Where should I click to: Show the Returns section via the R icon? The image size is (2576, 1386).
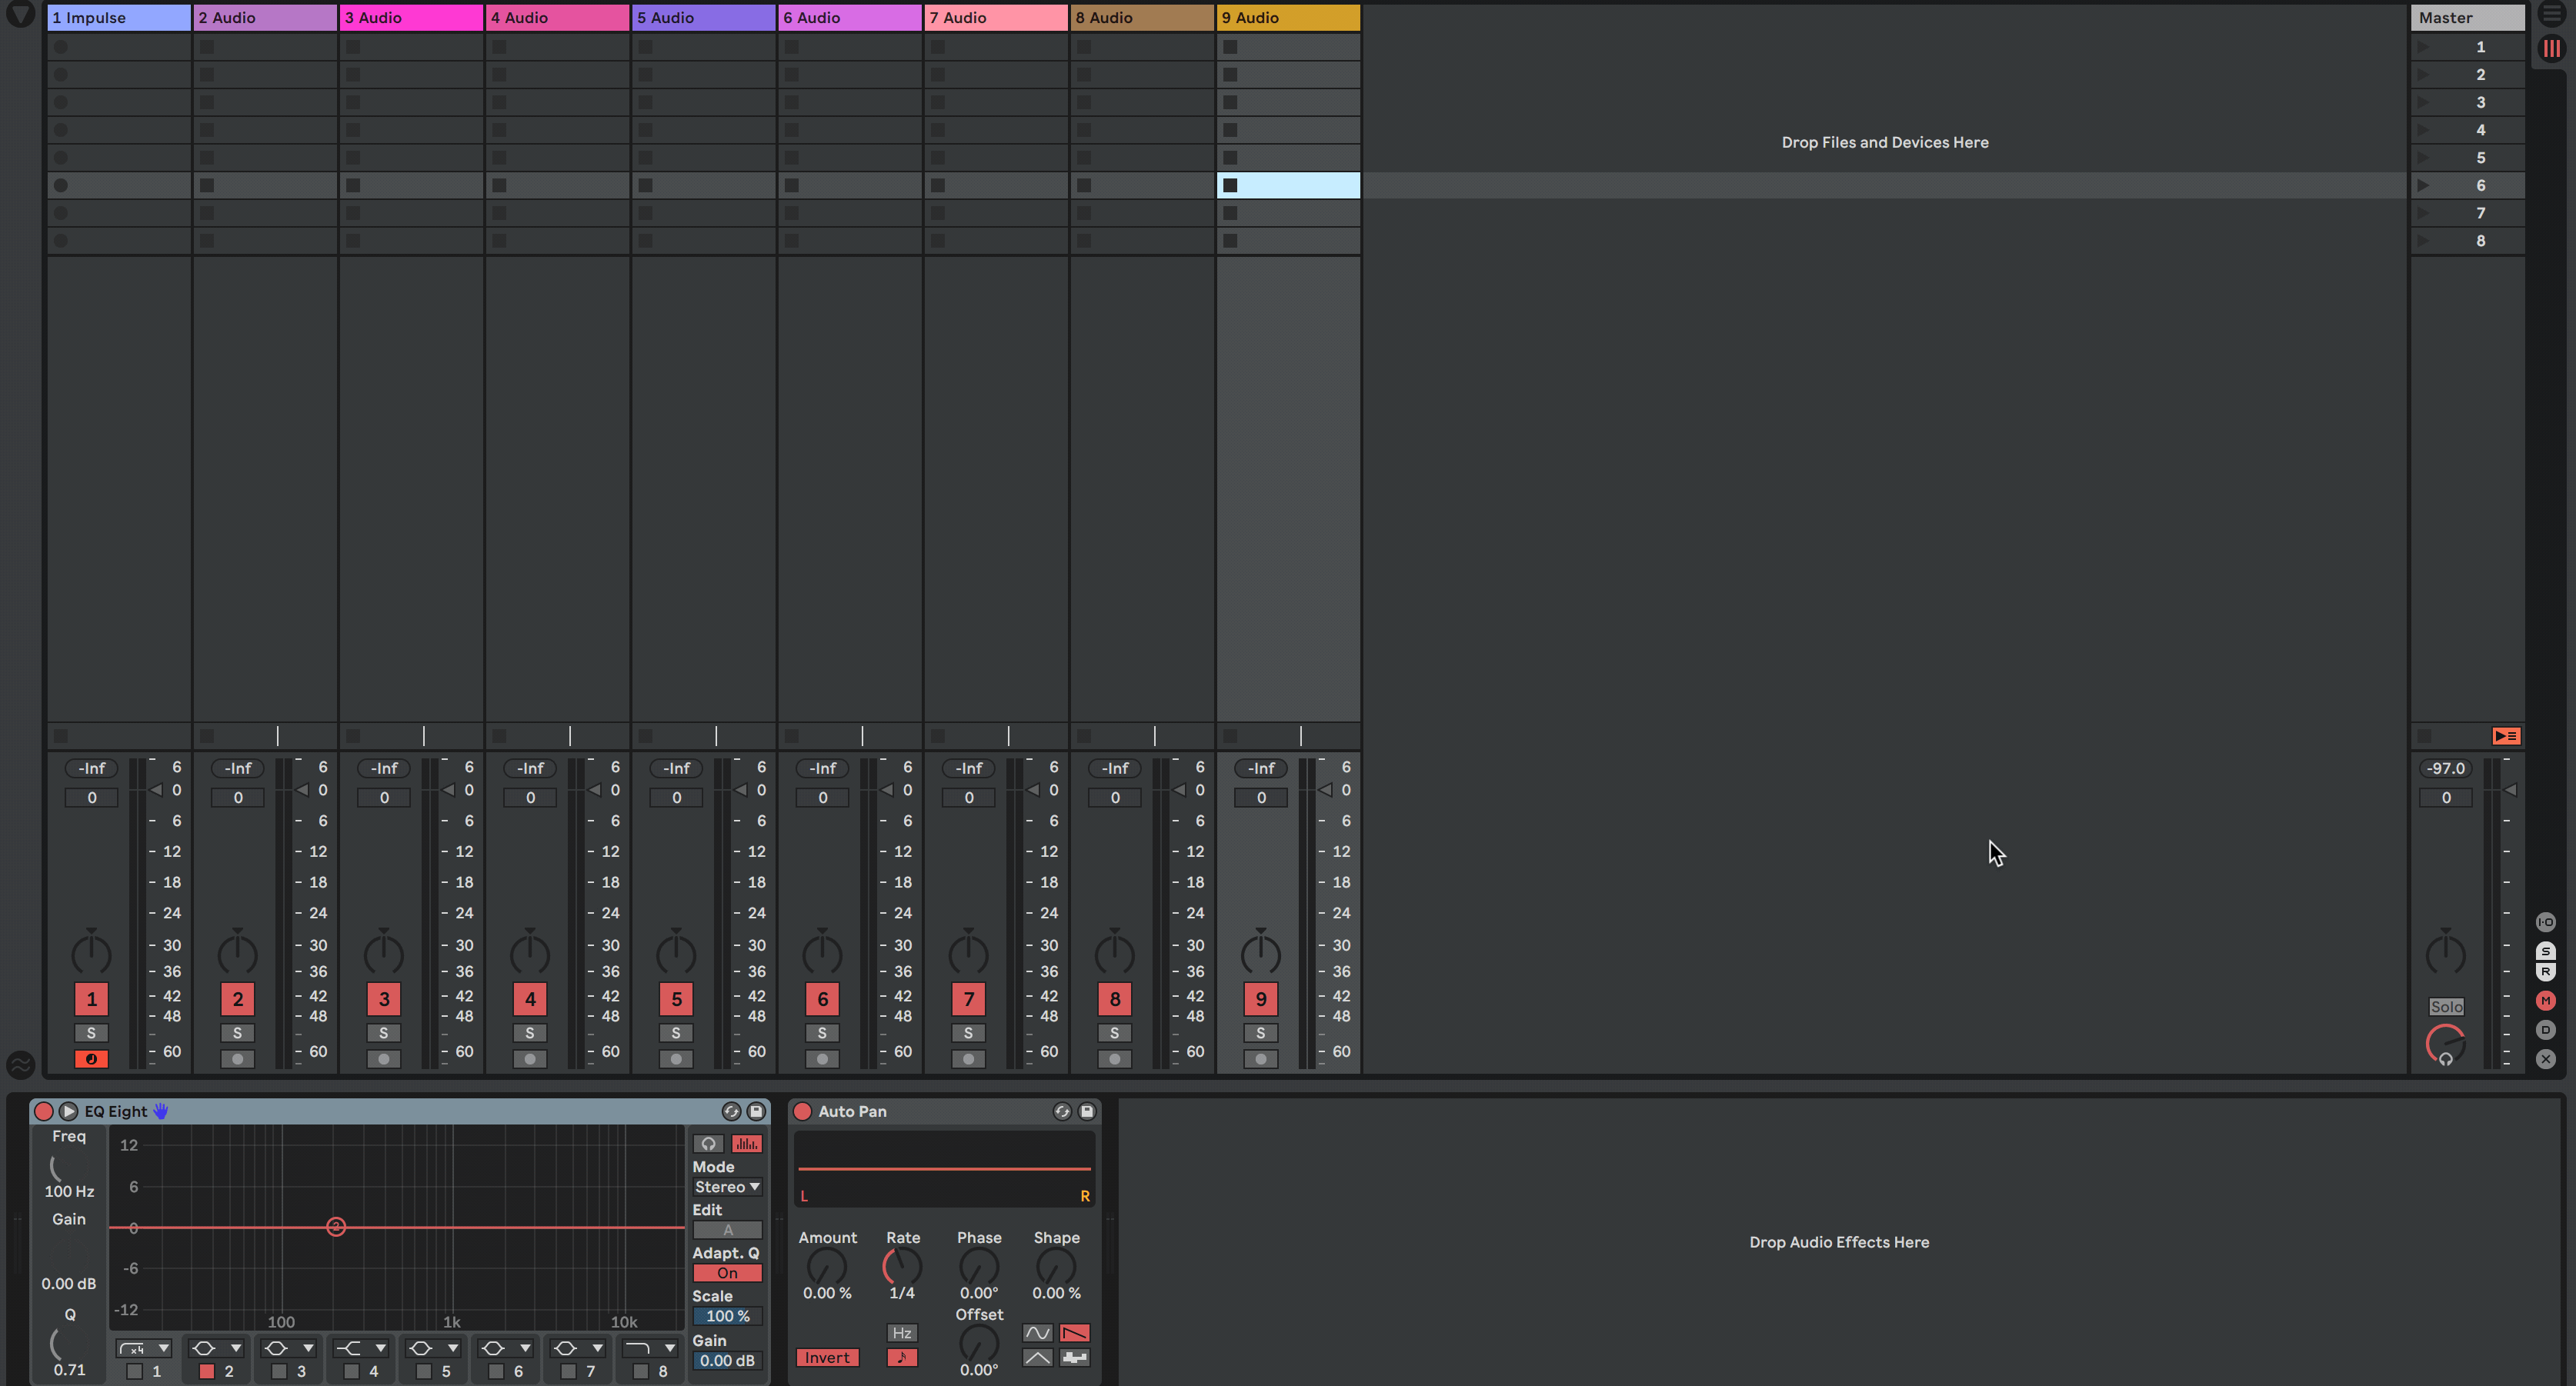click(x=2546, y=971)
